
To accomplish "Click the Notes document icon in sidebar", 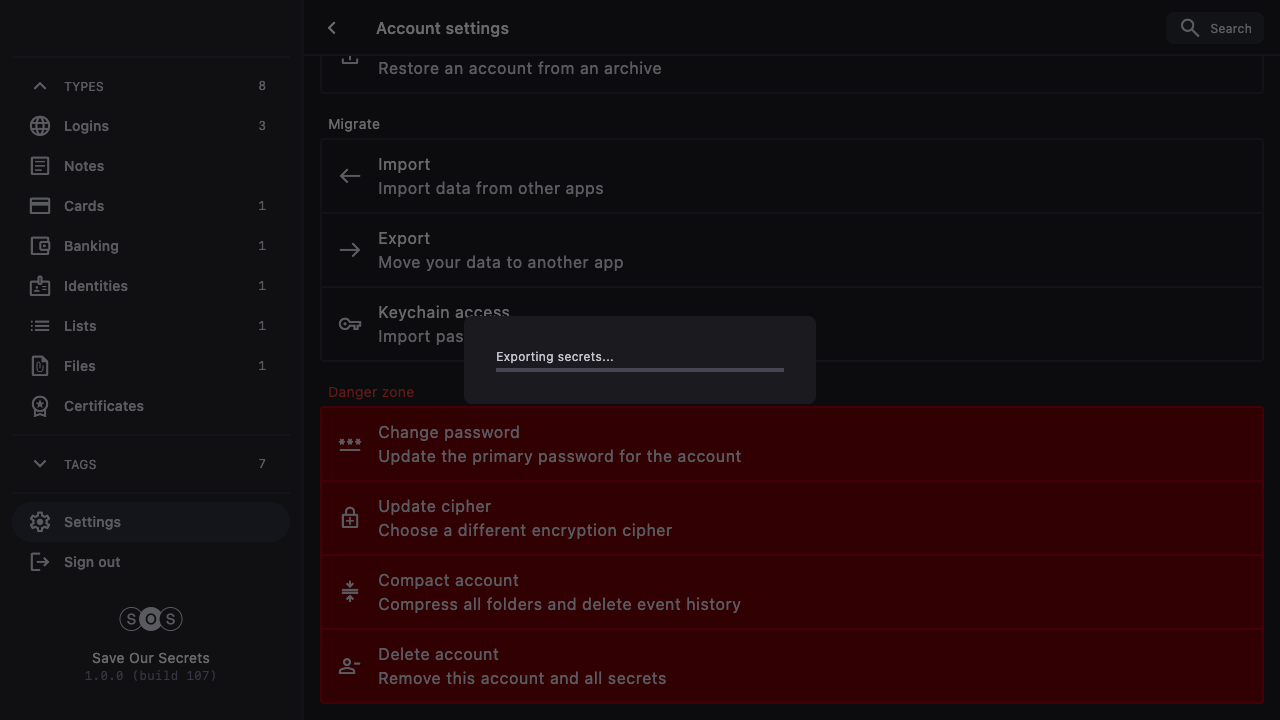I will click(40, 166).
